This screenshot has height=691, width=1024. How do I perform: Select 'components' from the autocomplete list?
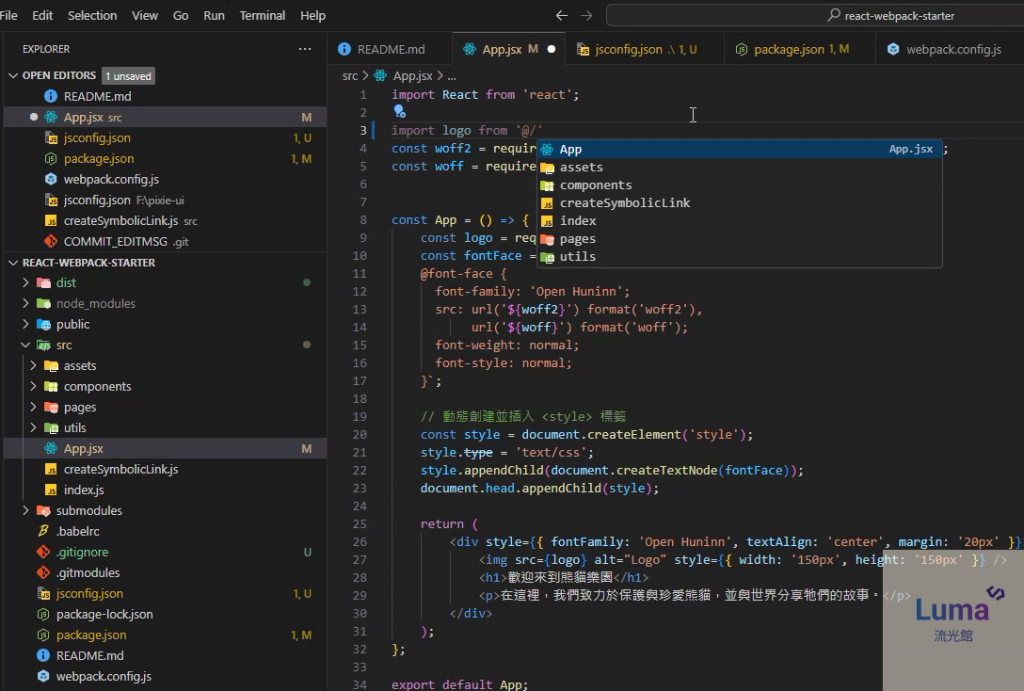point(595,185)
